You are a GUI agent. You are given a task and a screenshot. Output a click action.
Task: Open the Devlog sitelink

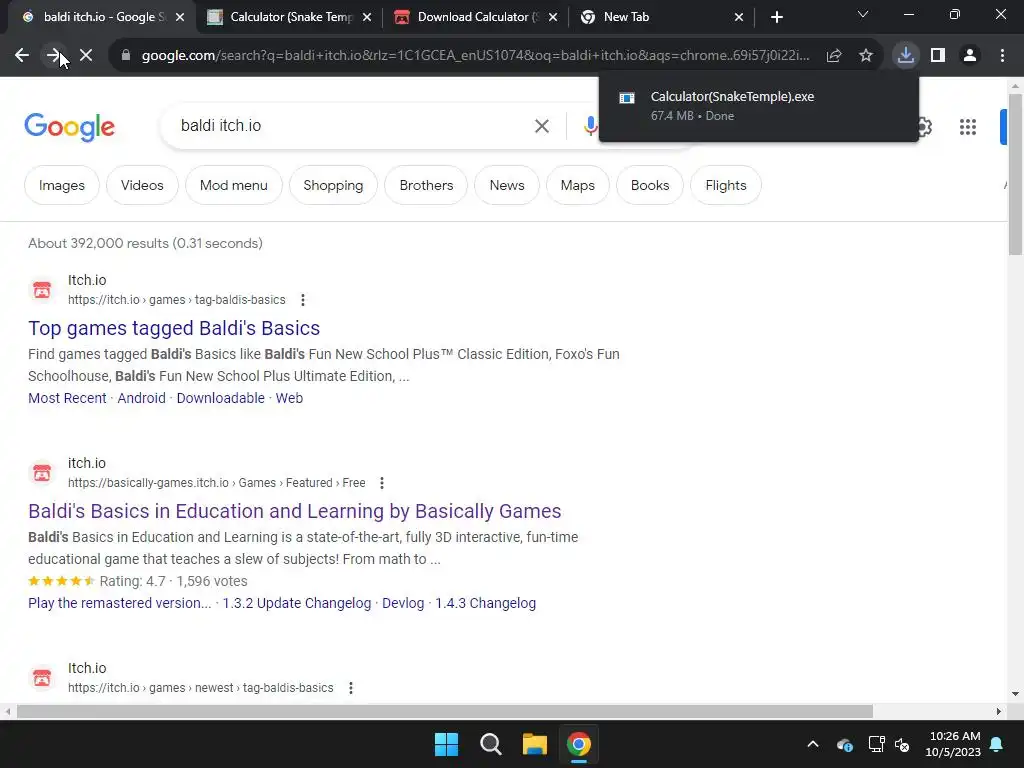coord(403,603)
